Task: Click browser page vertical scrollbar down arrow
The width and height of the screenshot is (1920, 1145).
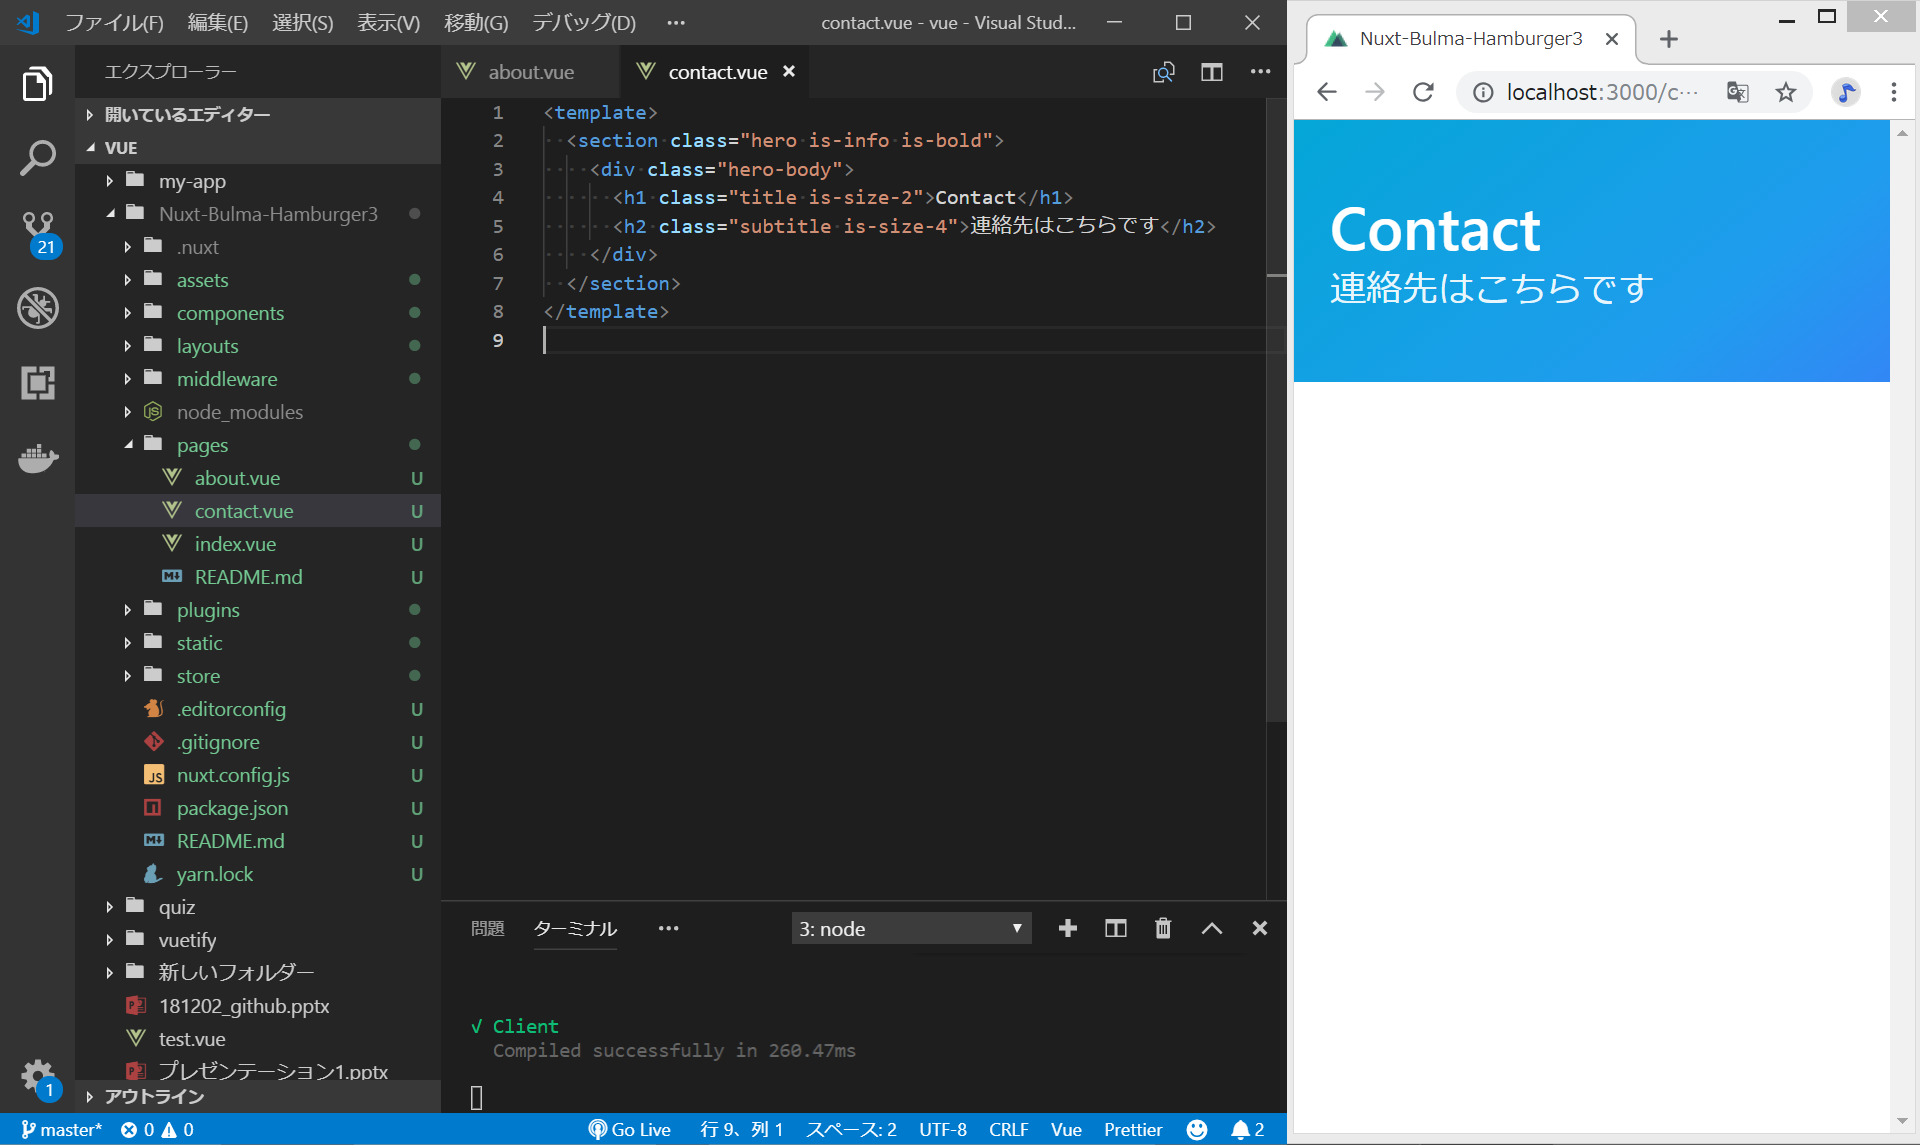Action: tap(1901, 1120)
